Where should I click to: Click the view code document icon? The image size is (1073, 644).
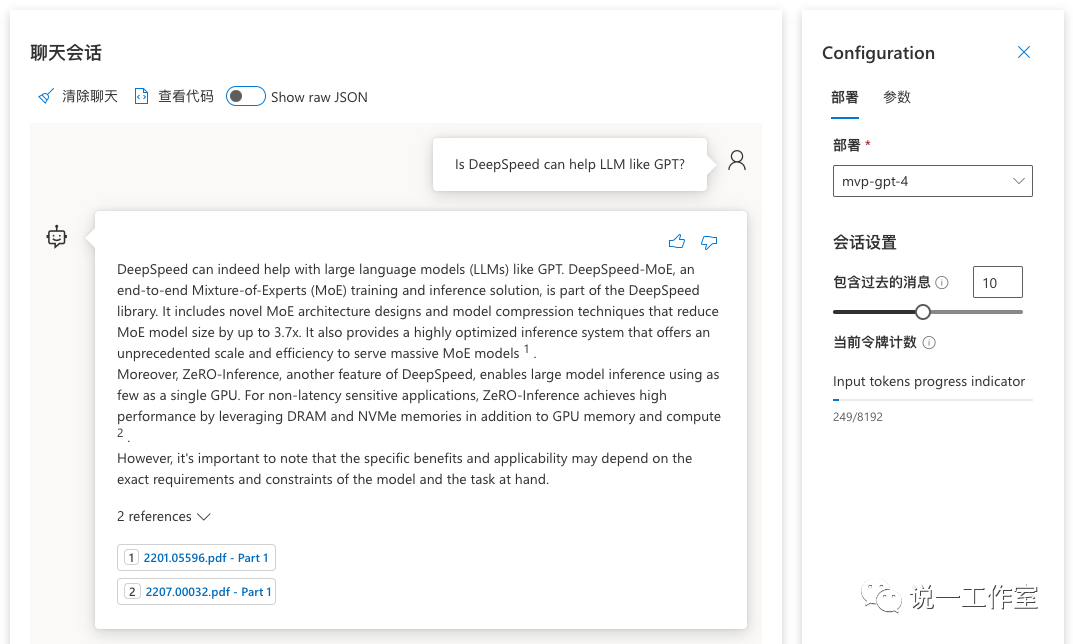(141, 97)
